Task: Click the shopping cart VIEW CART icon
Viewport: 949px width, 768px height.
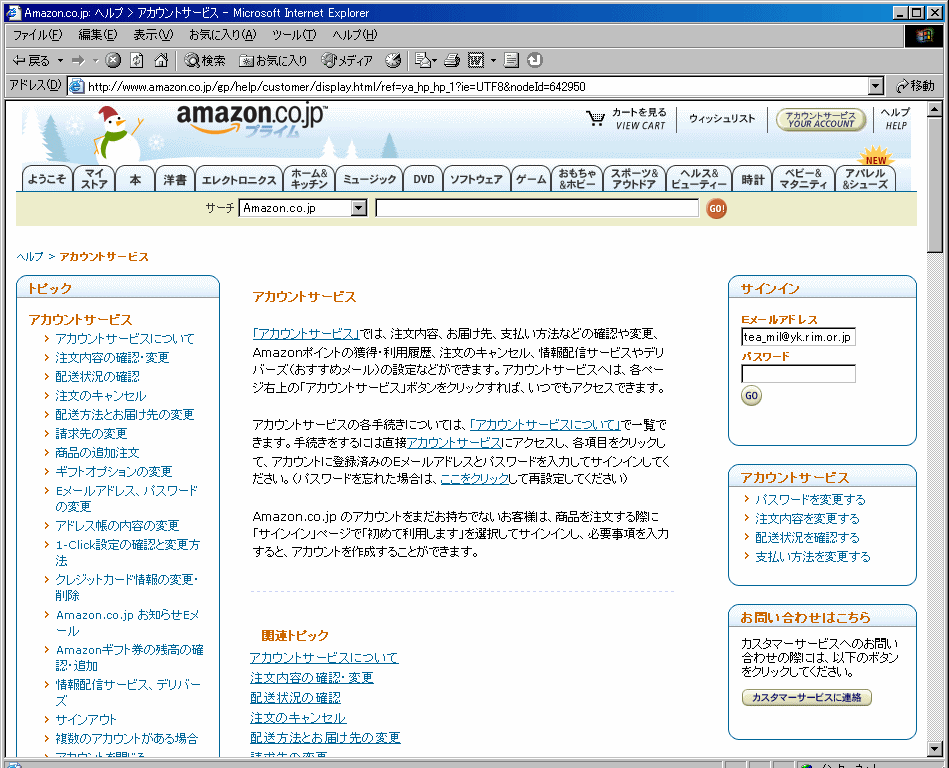Action: click(x=596, y=119)
